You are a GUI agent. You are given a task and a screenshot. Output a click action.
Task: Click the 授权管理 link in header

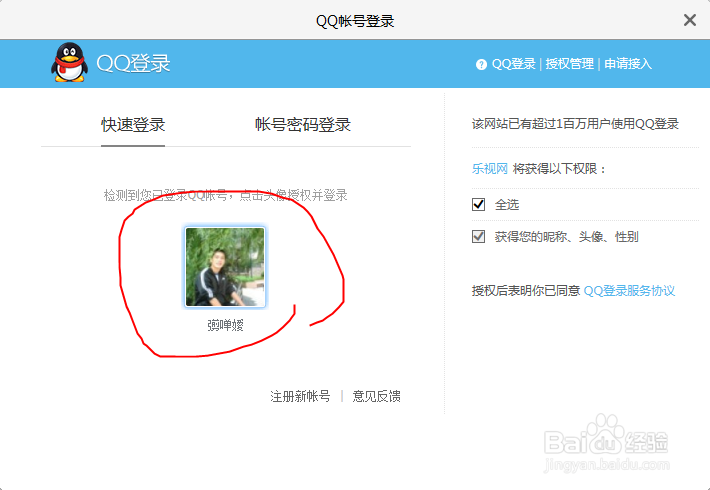569,64
